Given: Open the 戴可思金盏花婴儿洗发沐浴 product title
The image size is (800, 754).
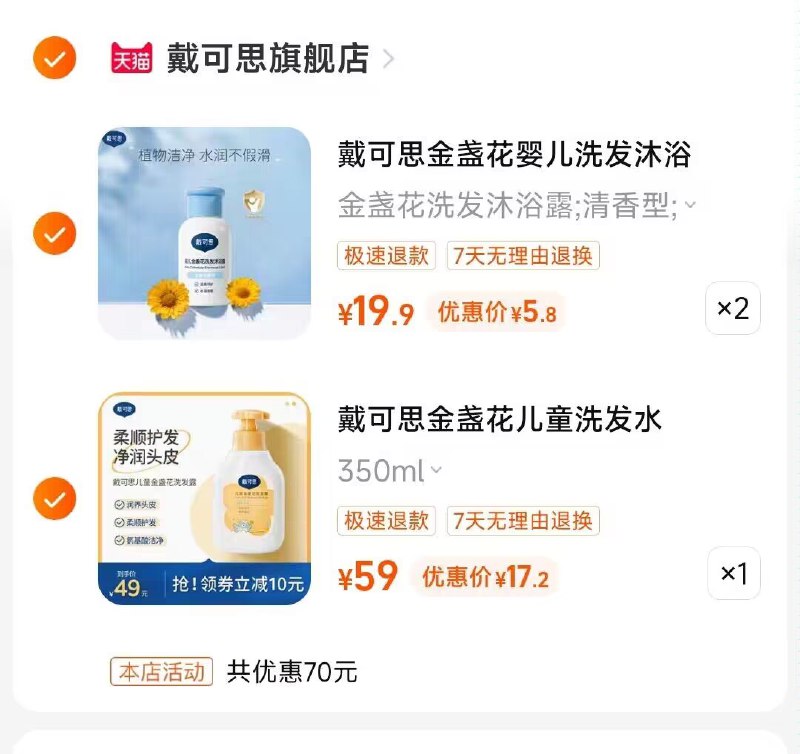Looking at the screenshot, I should coord(514,155).
